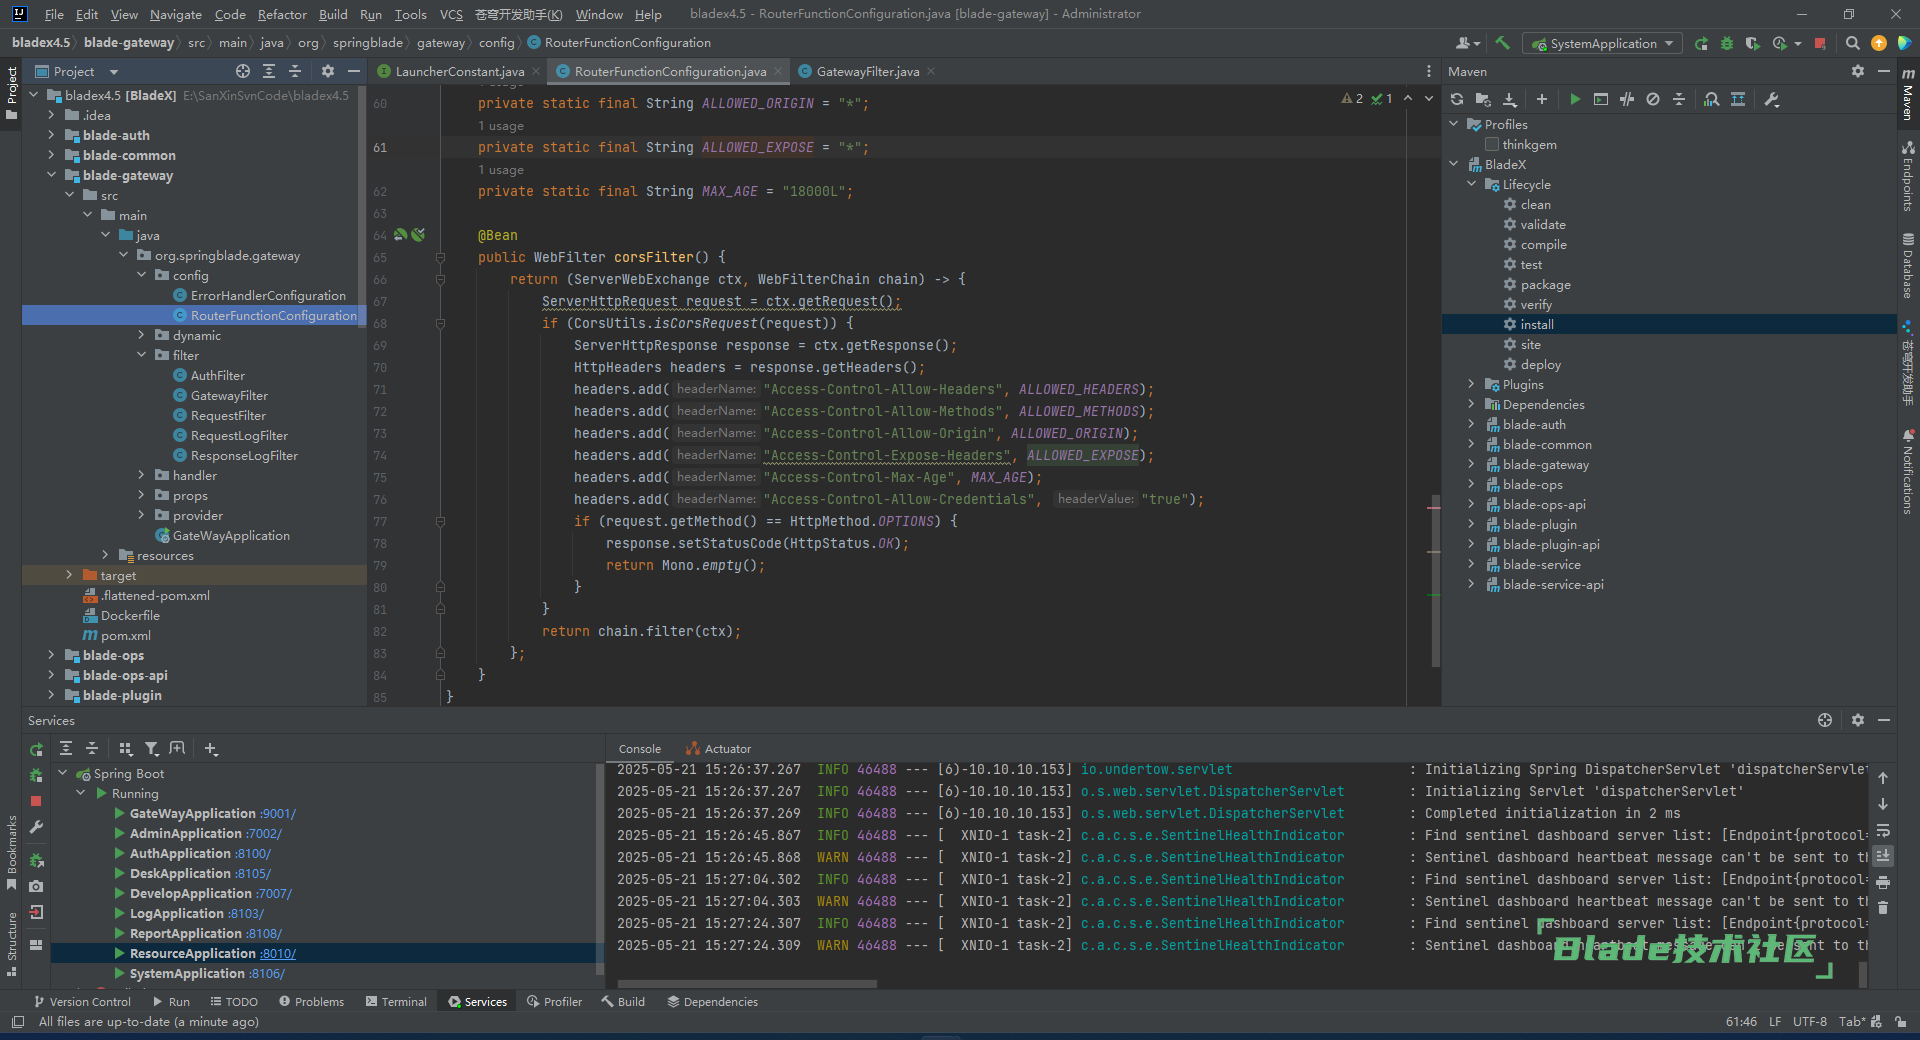This screenshot has width=1920, height=1040.
Task: Click Filter icon in Services toolbar
Action: point(151,748)
